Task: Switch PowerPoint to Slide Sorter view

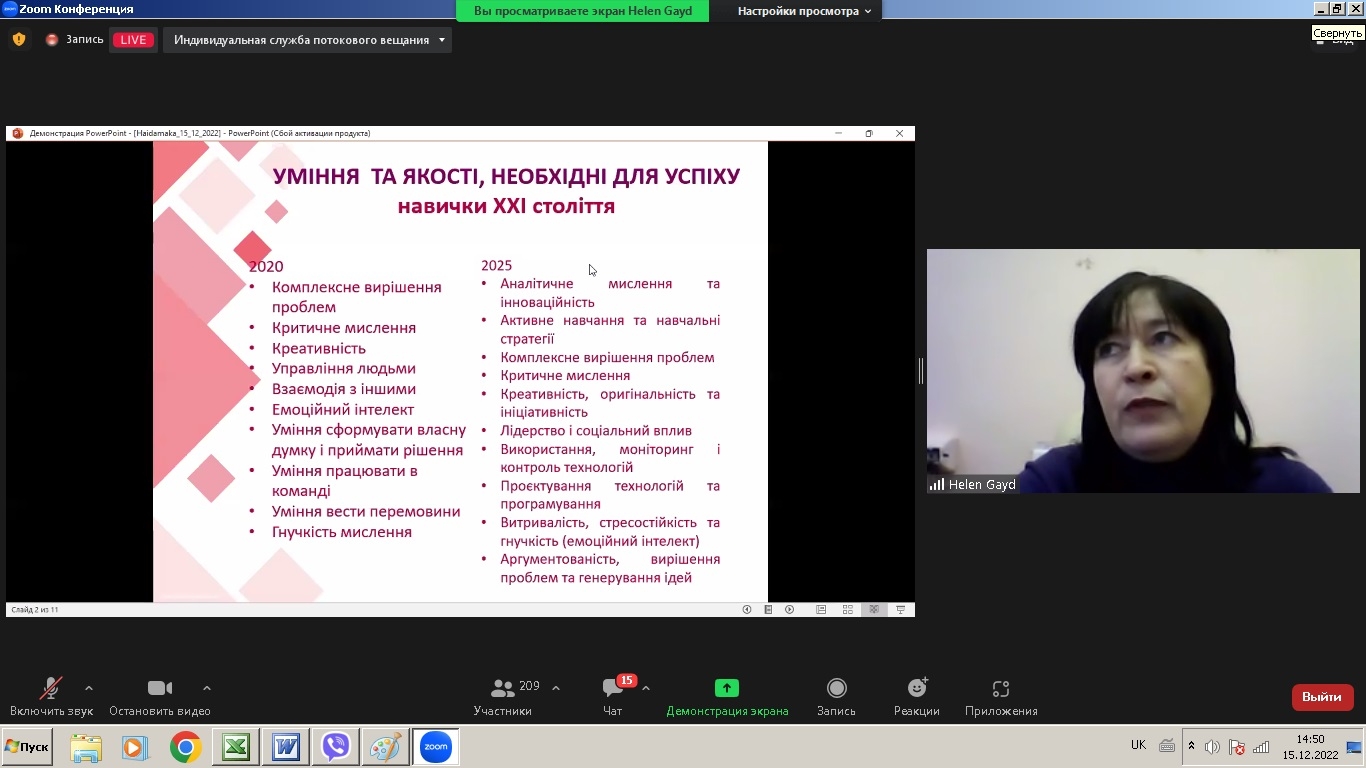Action: pos(848,610)
